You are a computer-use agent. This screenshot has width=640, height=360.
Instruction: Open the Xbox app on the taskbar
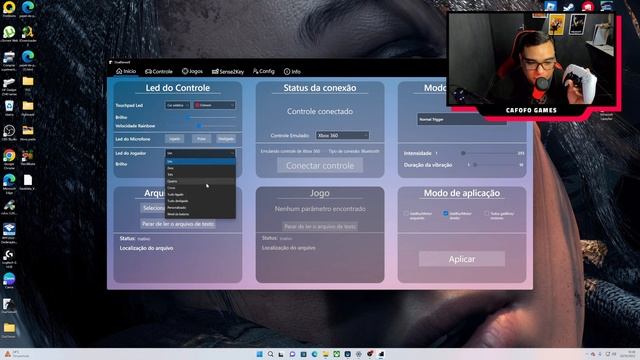tap(337, 354)
